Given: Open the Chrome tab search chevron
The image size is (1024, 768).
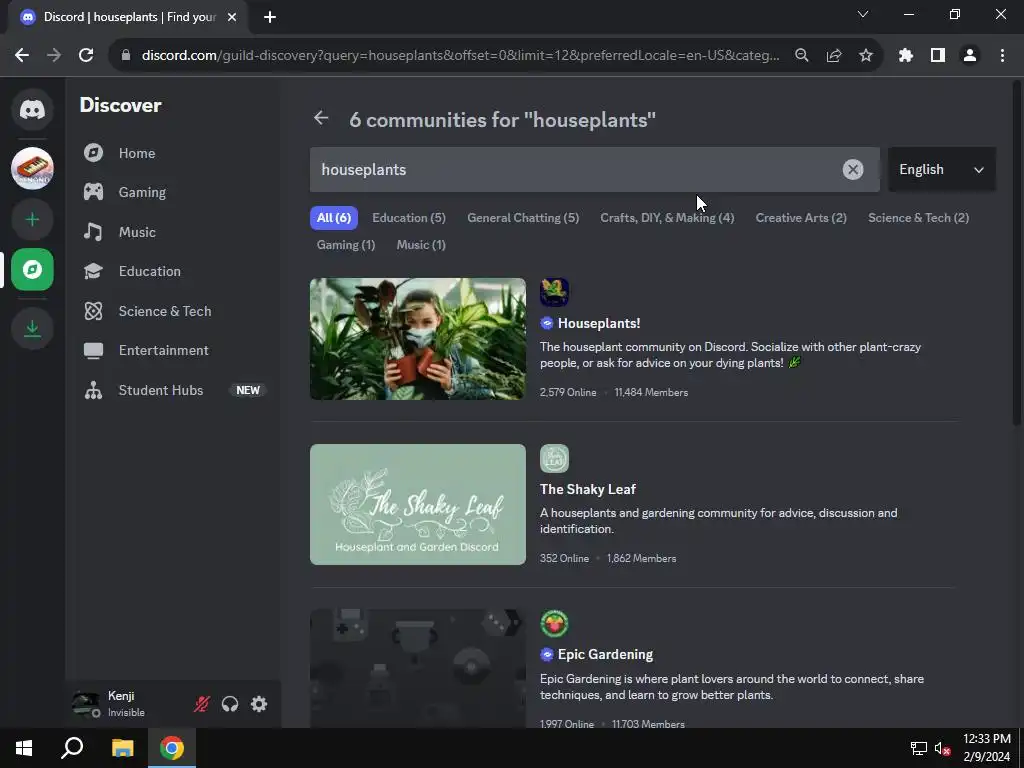Looking at the screenshot, I should tap(863, 14).
